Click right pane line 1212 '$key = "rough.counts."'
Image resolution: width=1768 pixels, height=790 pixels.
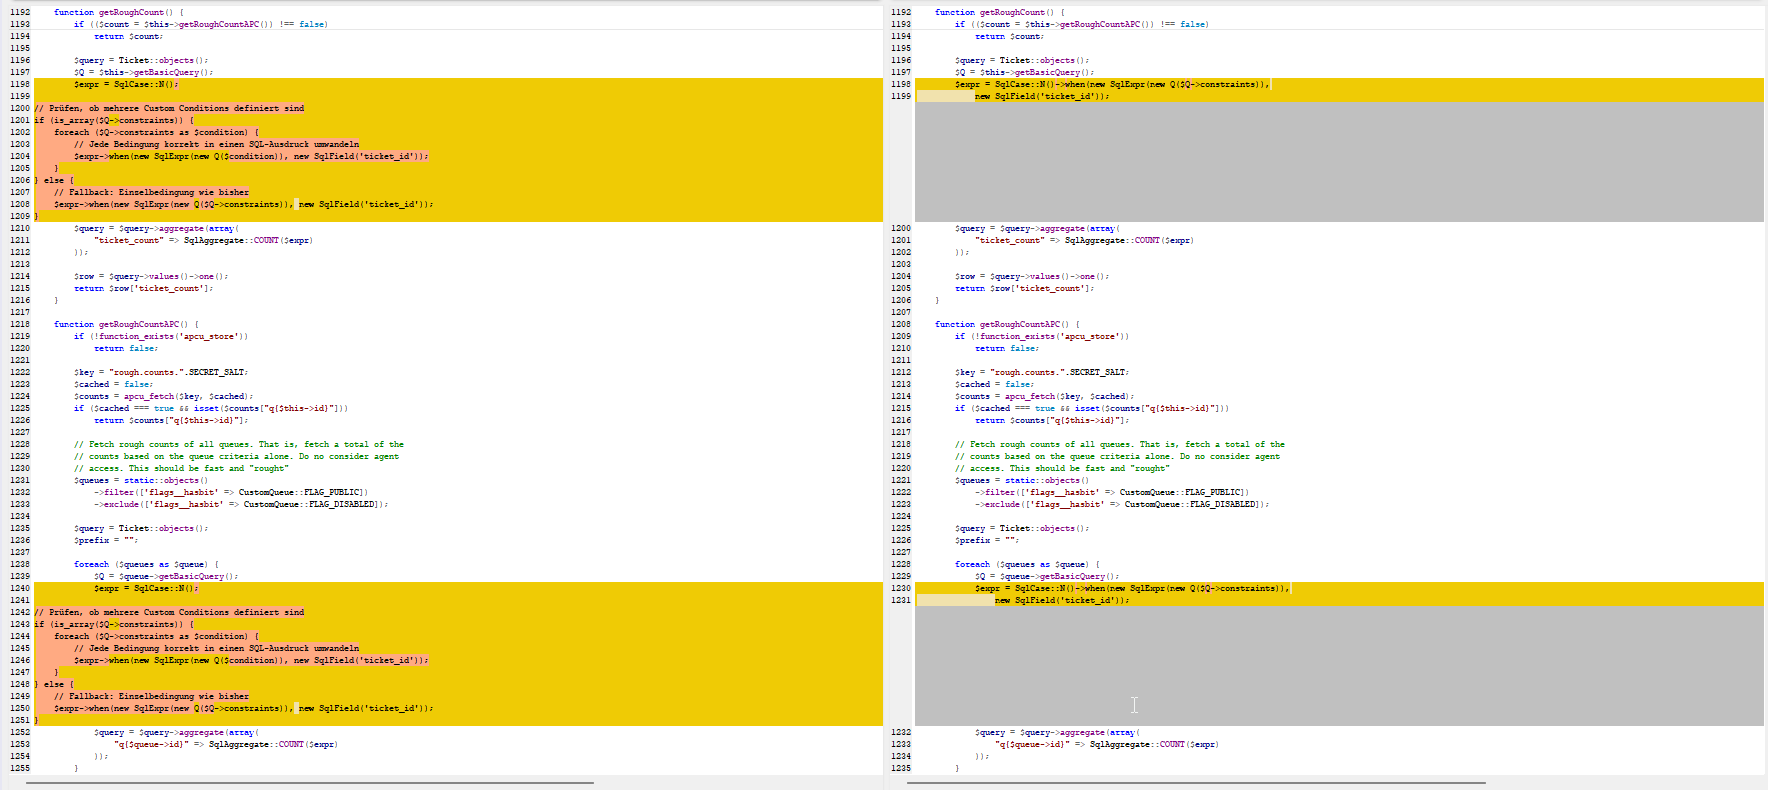(1042, 372)
